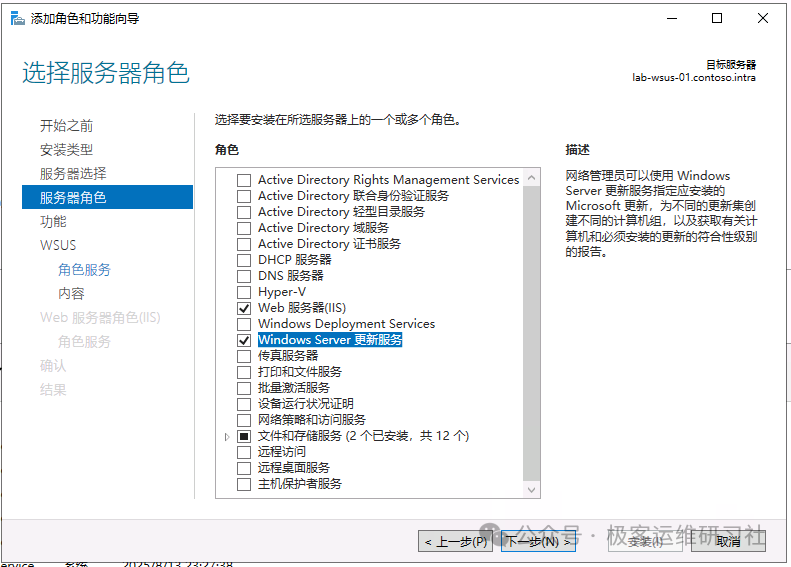Uncheck the Web 服务器(IIS) checkbox

point(244,308)
